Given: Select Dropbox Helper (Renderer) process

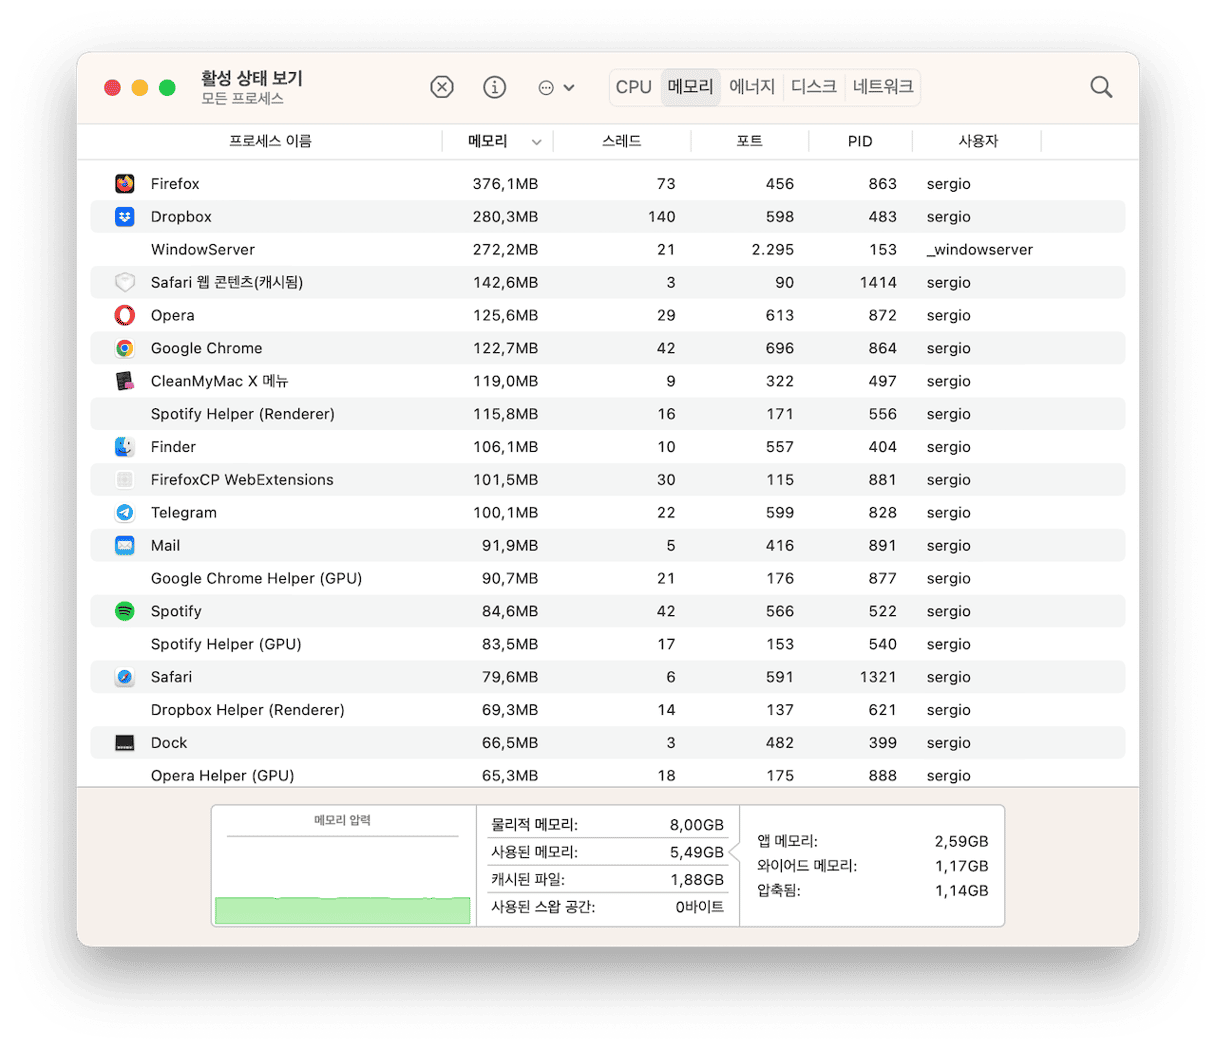Looking at the screenshot, I should coord(247,710).
